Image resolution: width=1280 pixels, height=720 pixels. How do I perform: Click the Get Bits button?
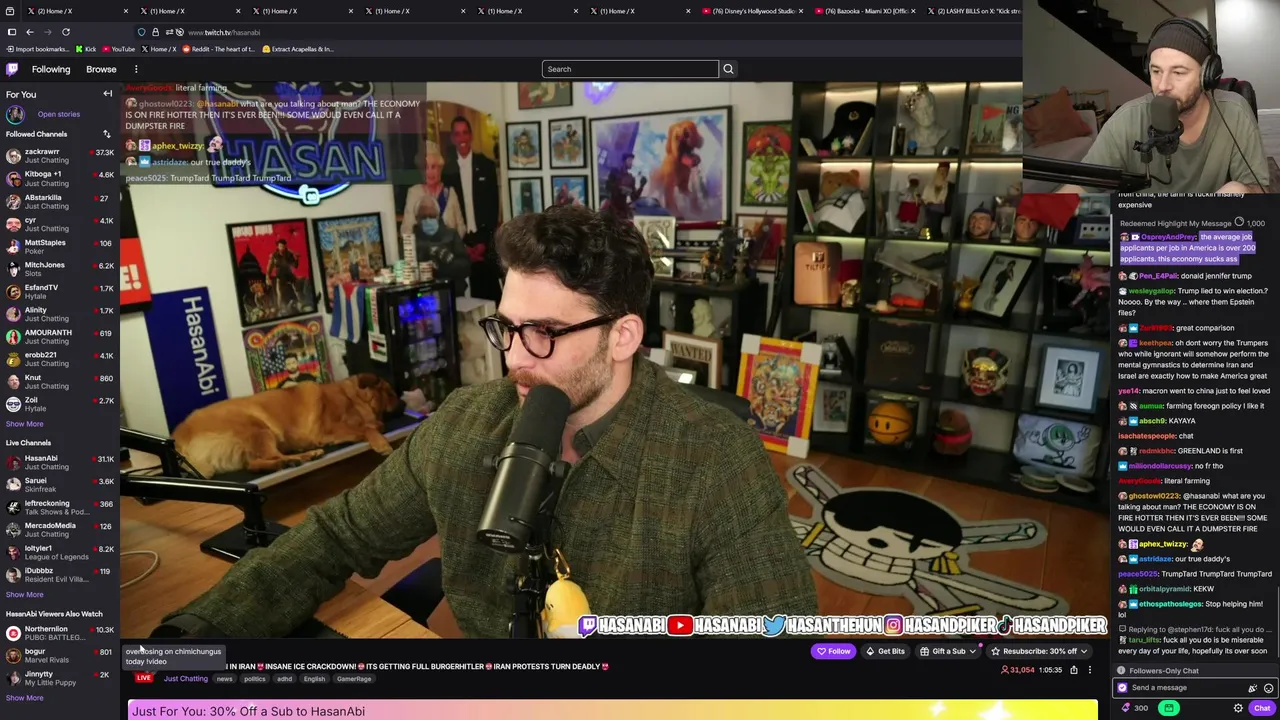tap(885, 651)
